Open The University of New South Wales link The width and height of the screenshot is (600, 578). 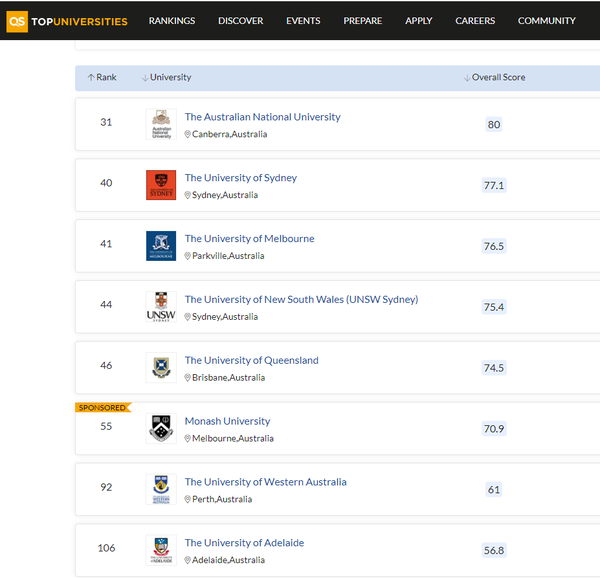pos(302,300)
